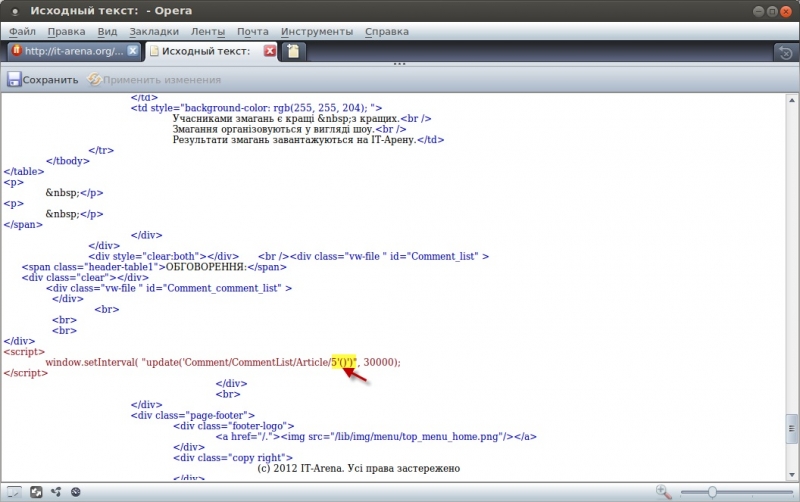The image size is (800, 502).
Task: Click the div class="footer-logo" line
Action: tap(234, 426)
